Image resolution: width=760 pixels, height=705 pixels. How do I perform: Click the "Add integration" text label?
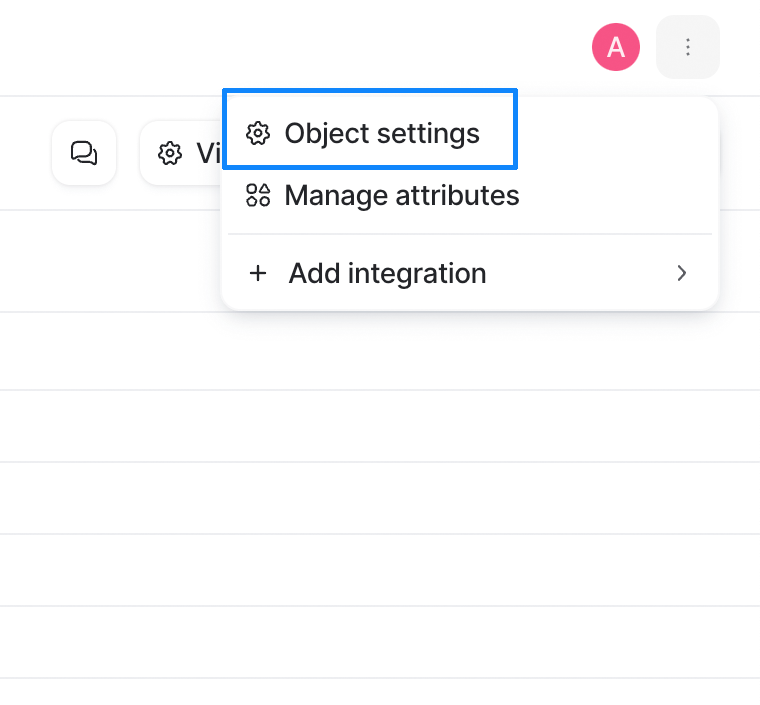[387, 273]
